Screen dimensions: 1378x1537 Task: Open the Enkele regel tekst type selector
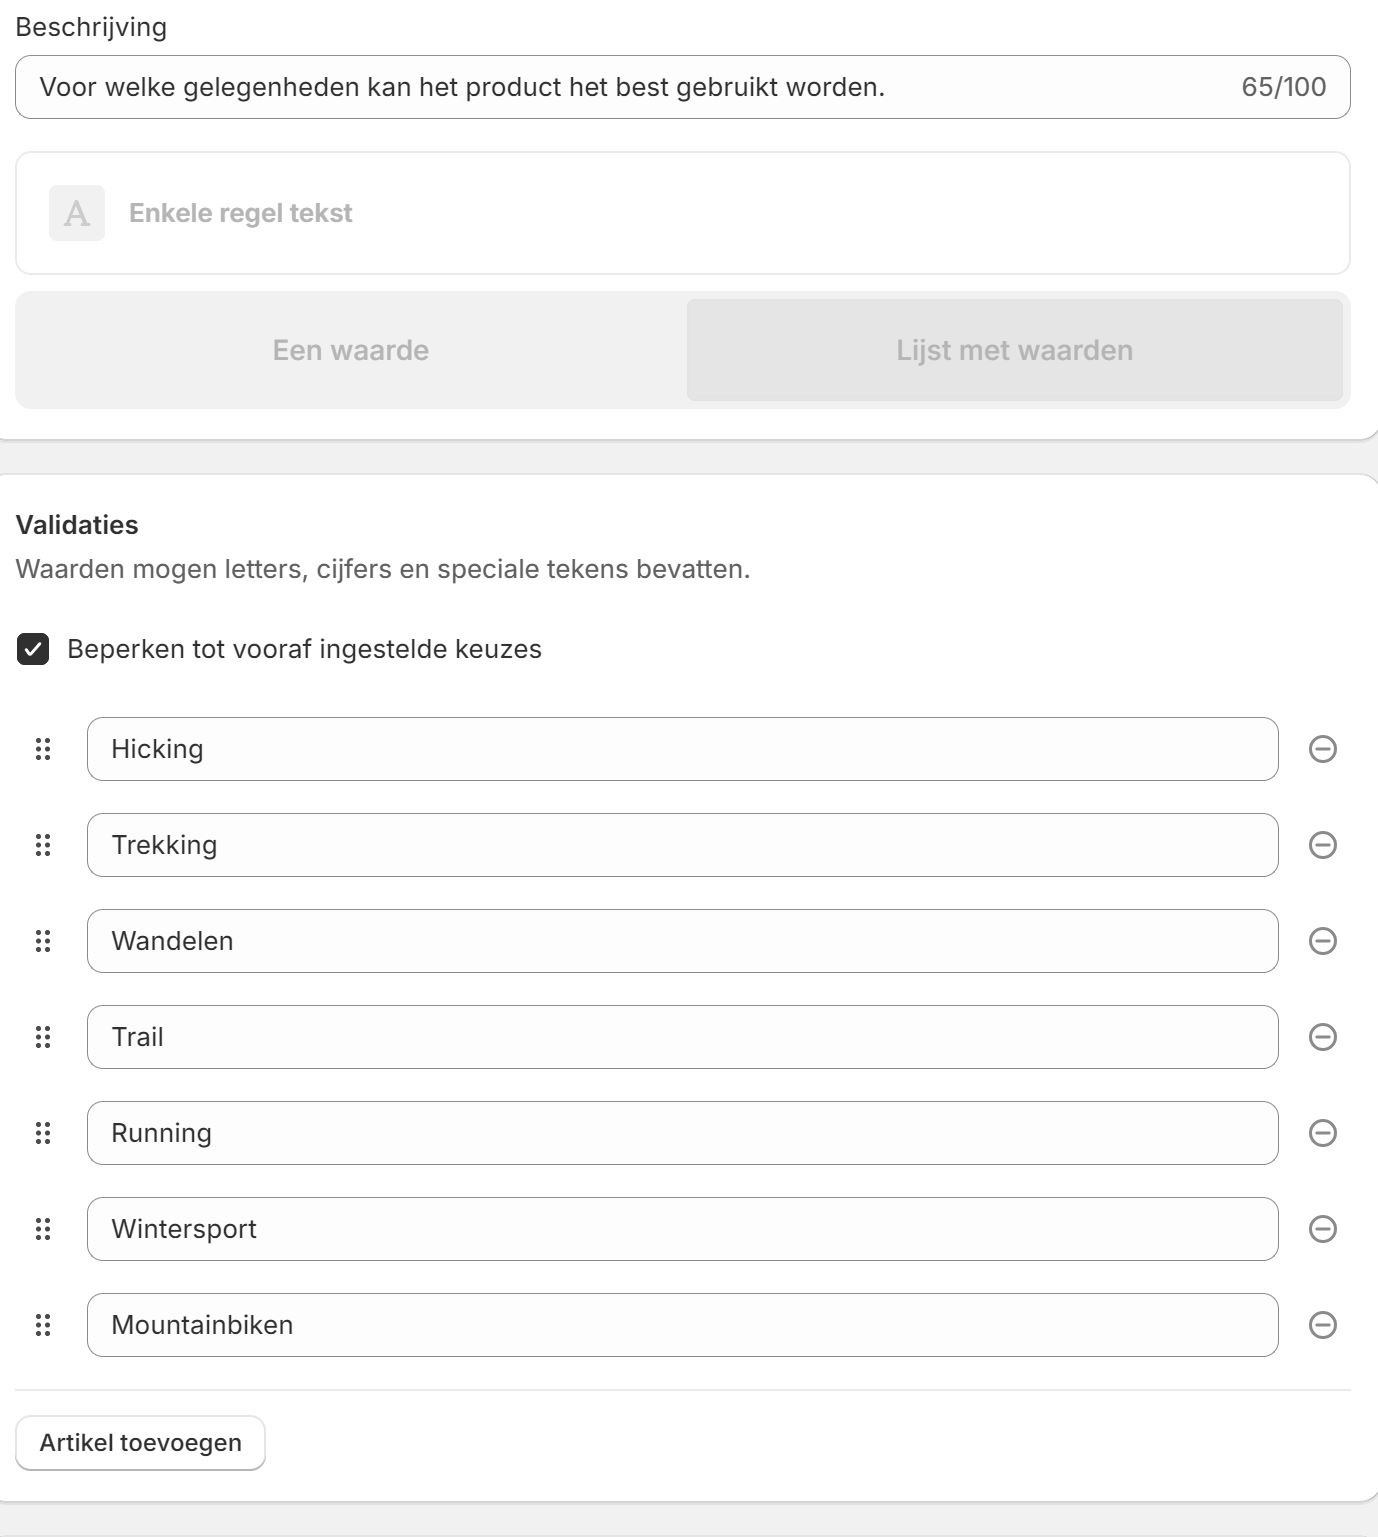pos(683,213)
